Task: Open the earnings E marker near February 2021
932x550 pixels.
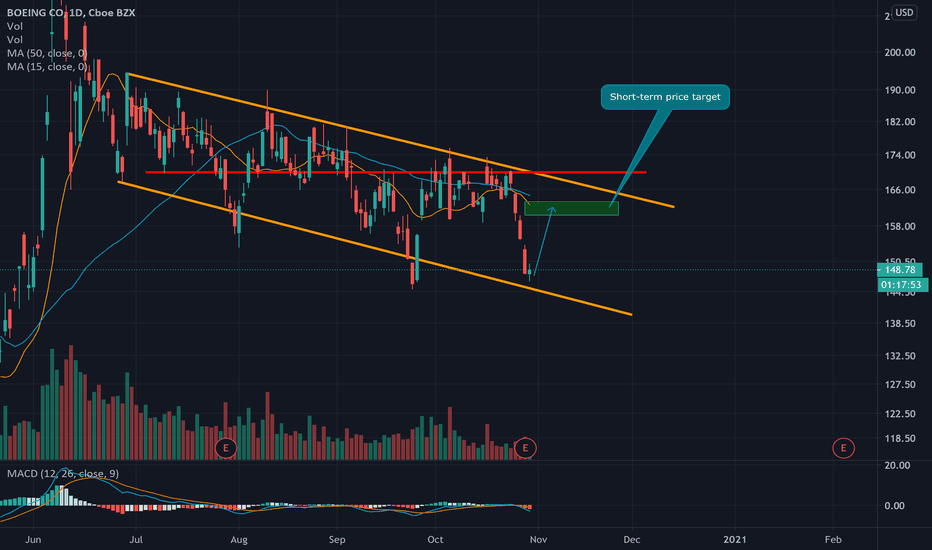Action: point(843,448)
